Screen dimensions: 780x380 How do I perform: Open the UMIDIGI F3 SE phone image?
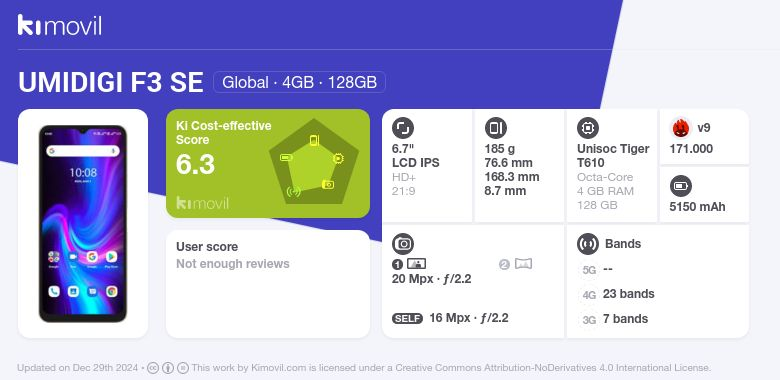click(83, 224)
